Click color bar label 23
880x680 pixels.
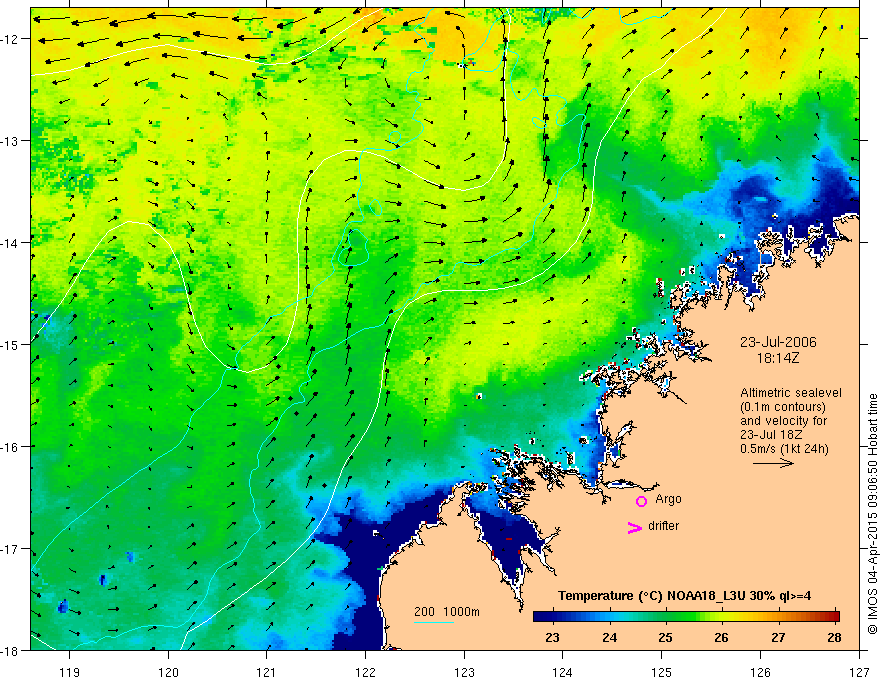(552, 637)
